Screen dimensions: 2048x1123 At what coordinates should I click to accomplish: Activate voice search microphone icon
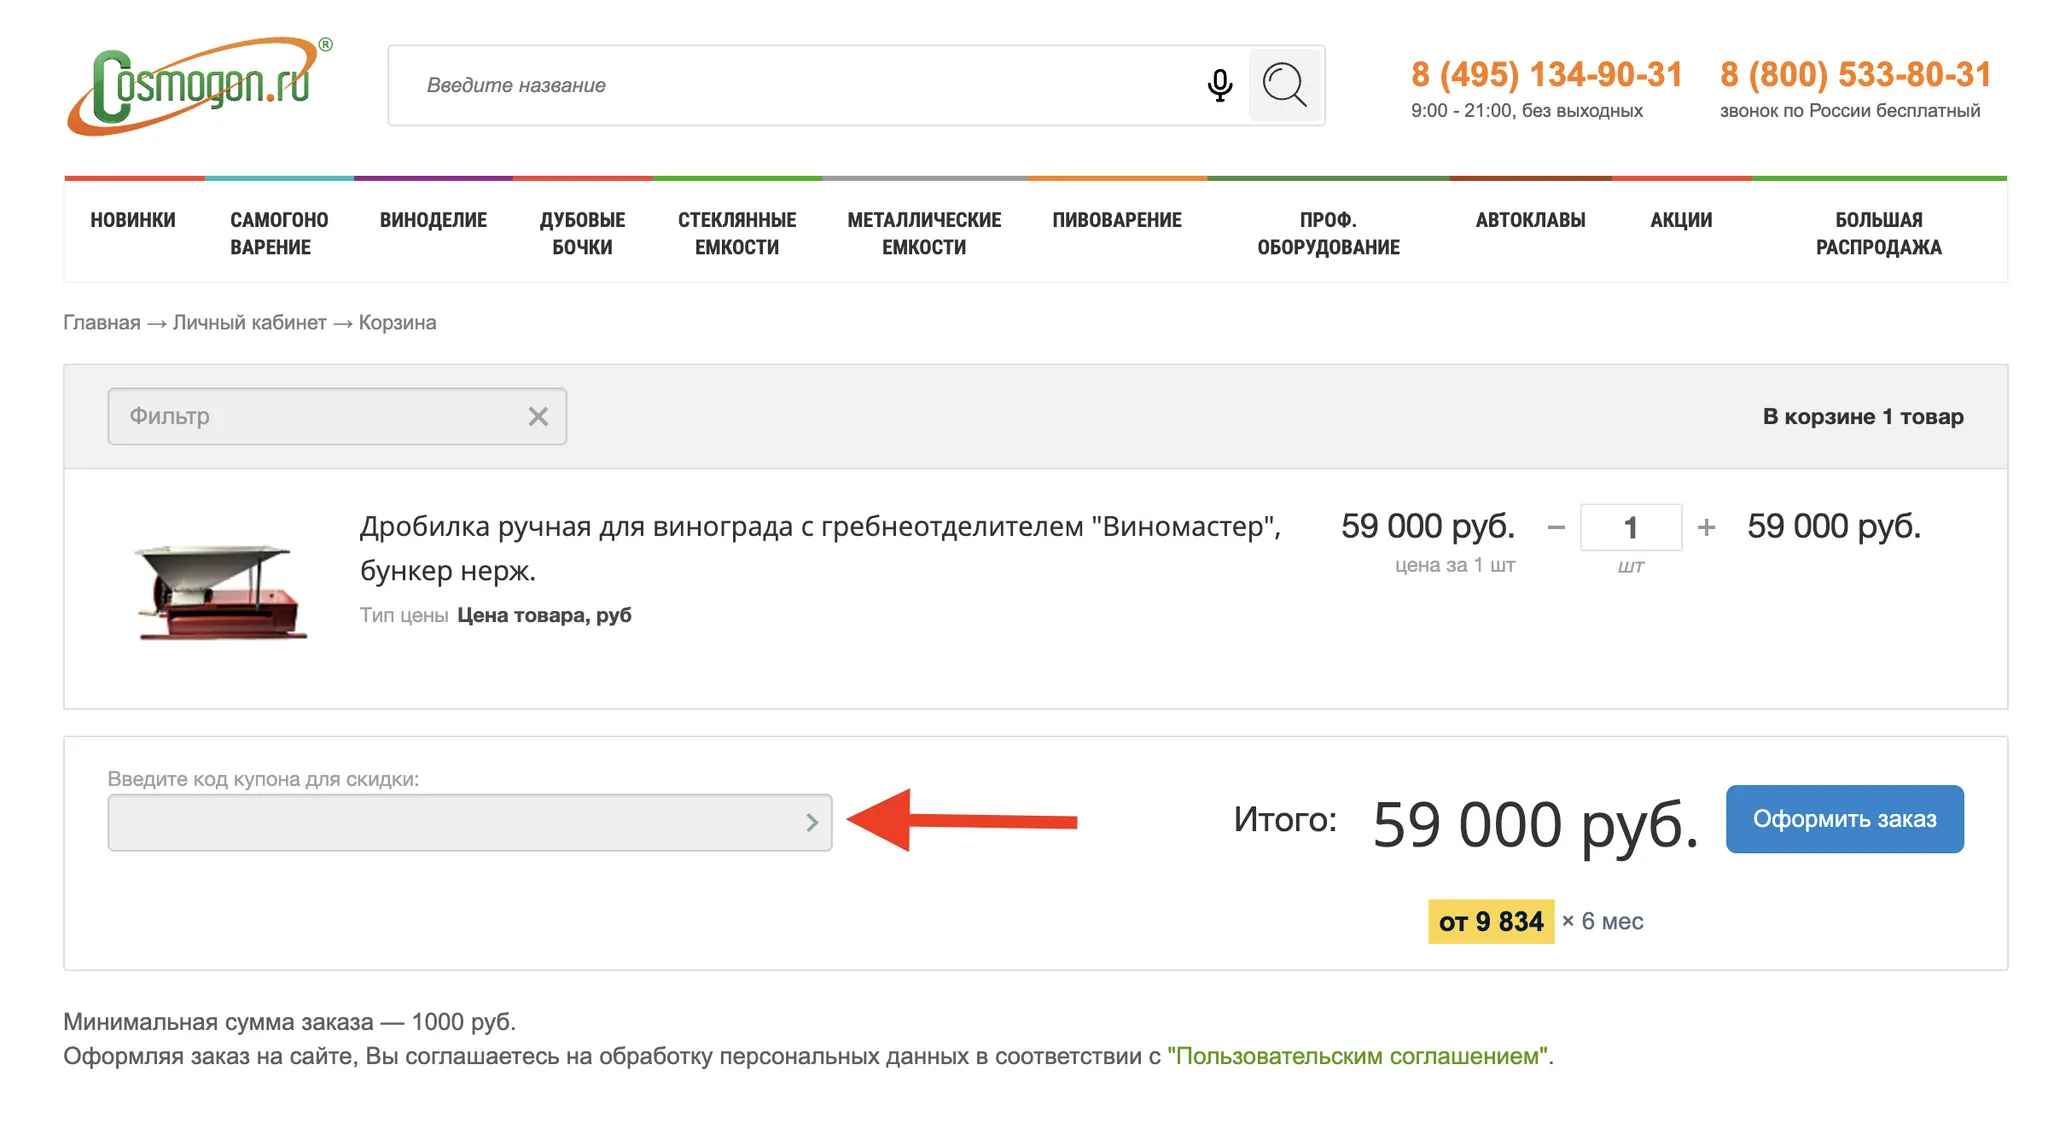pos(1219,86)
